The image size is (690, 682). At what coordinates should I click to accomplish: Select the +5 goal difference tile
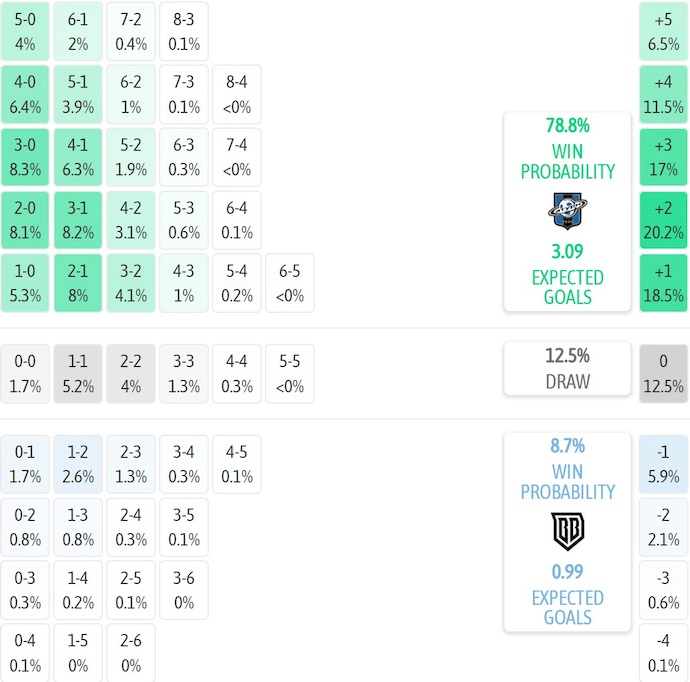pyautogui.click(x=664, y=31)
